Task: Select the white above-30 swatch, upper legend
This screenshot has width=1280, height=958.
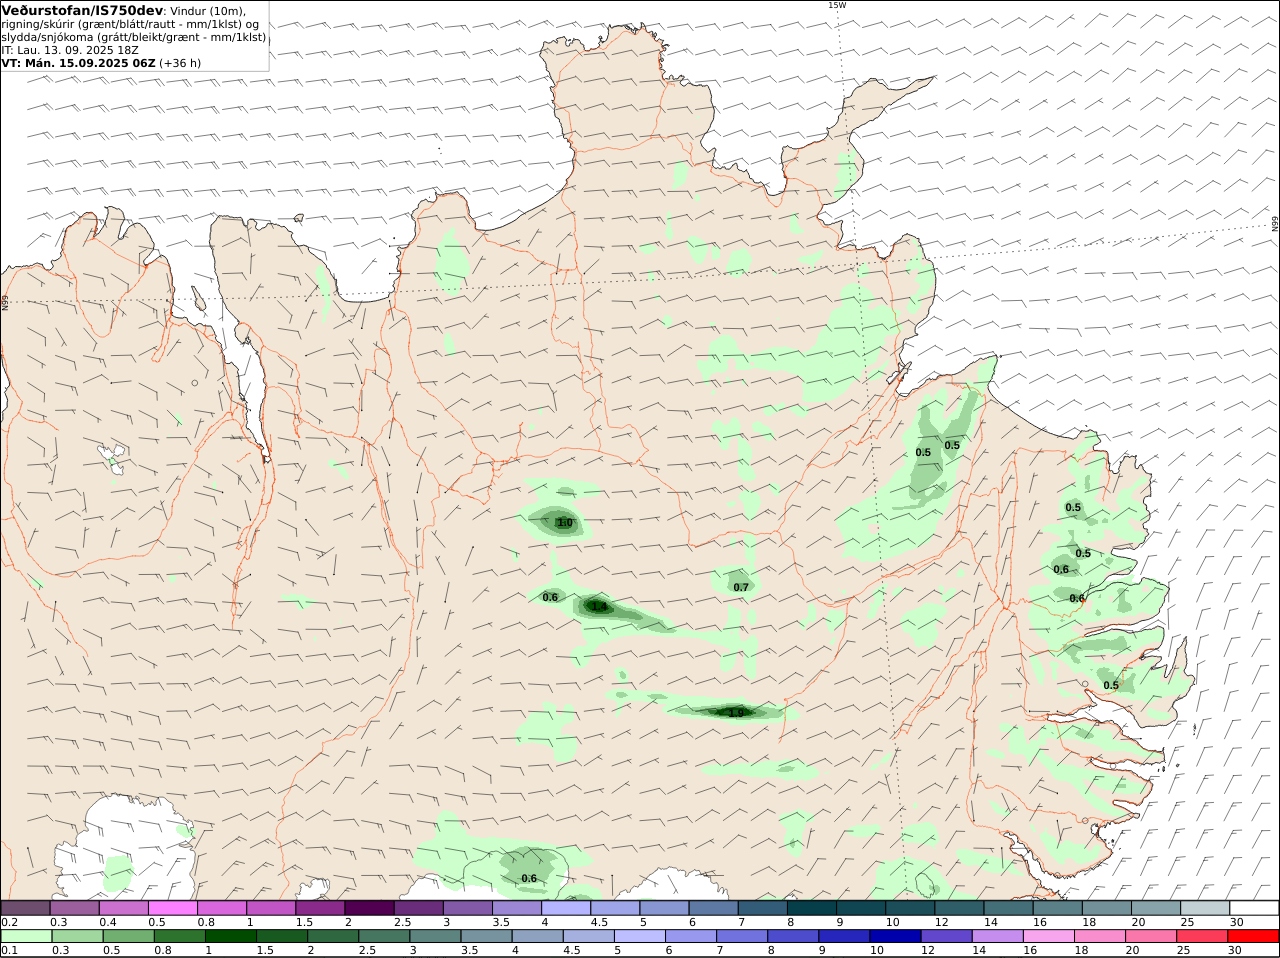Action: [x=1254, y=907]
